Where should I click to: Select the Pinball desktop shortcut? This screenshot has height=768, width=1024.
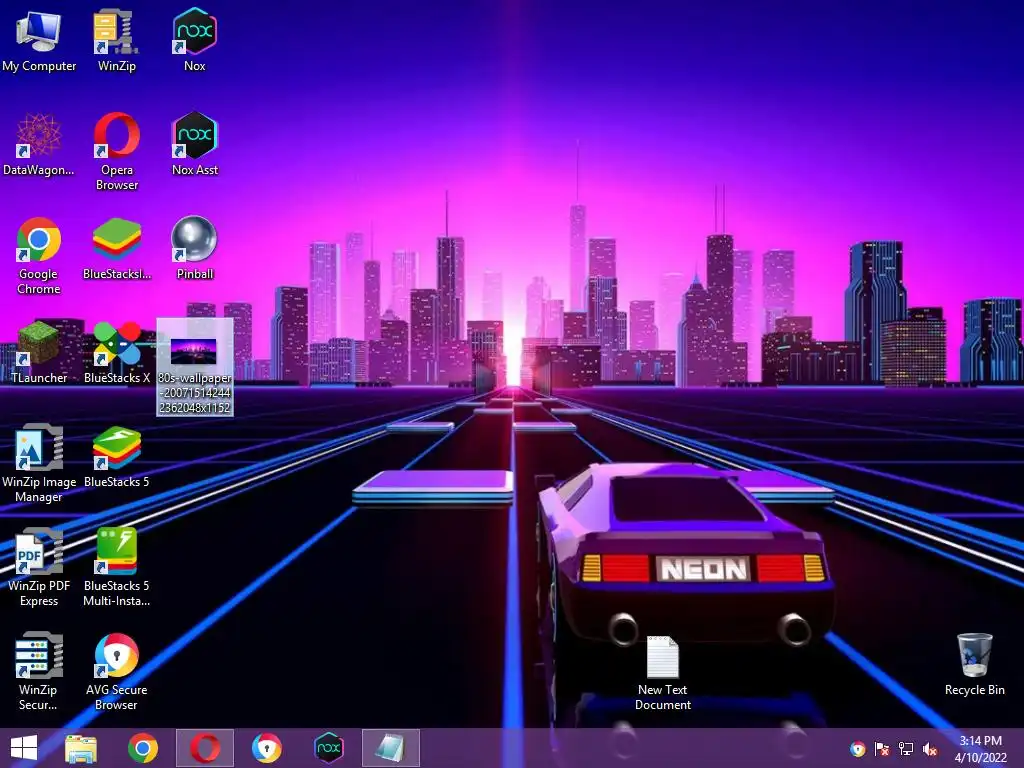195,249
